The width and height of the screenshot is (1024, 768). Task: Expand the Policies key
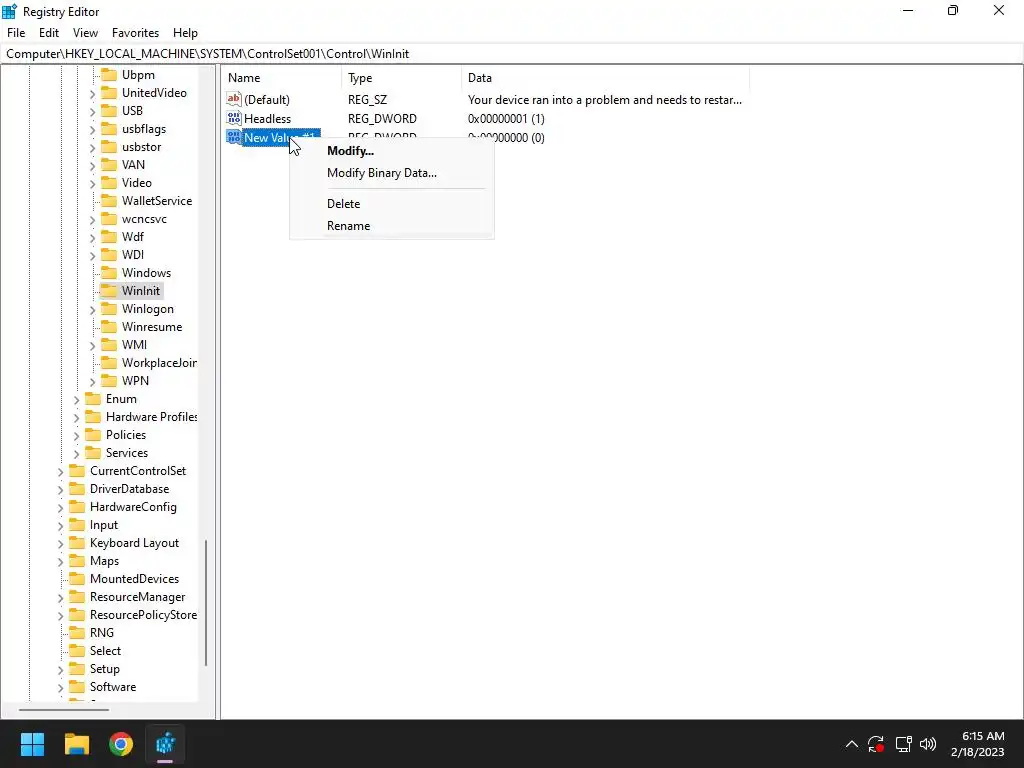(x=76, y=435)
